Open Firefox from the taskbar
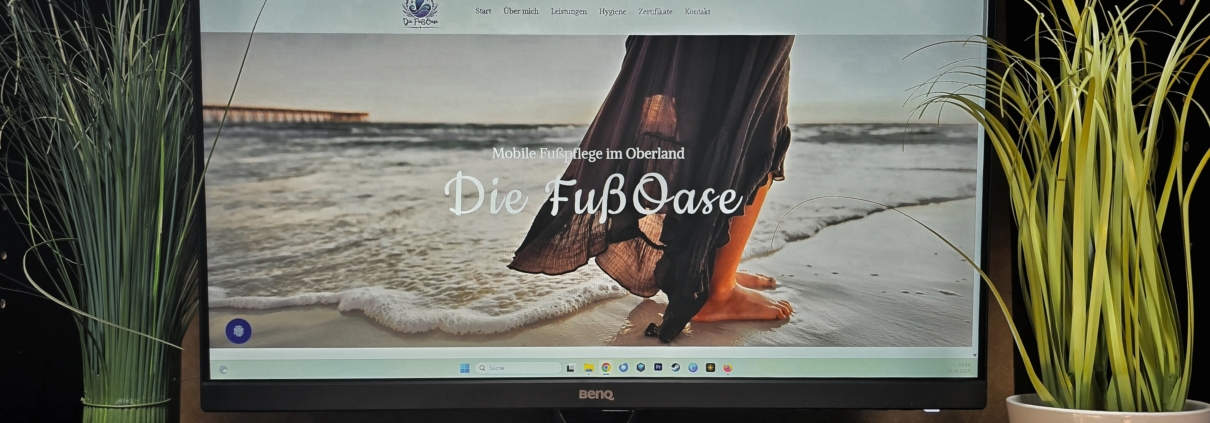 click(728, 368)
